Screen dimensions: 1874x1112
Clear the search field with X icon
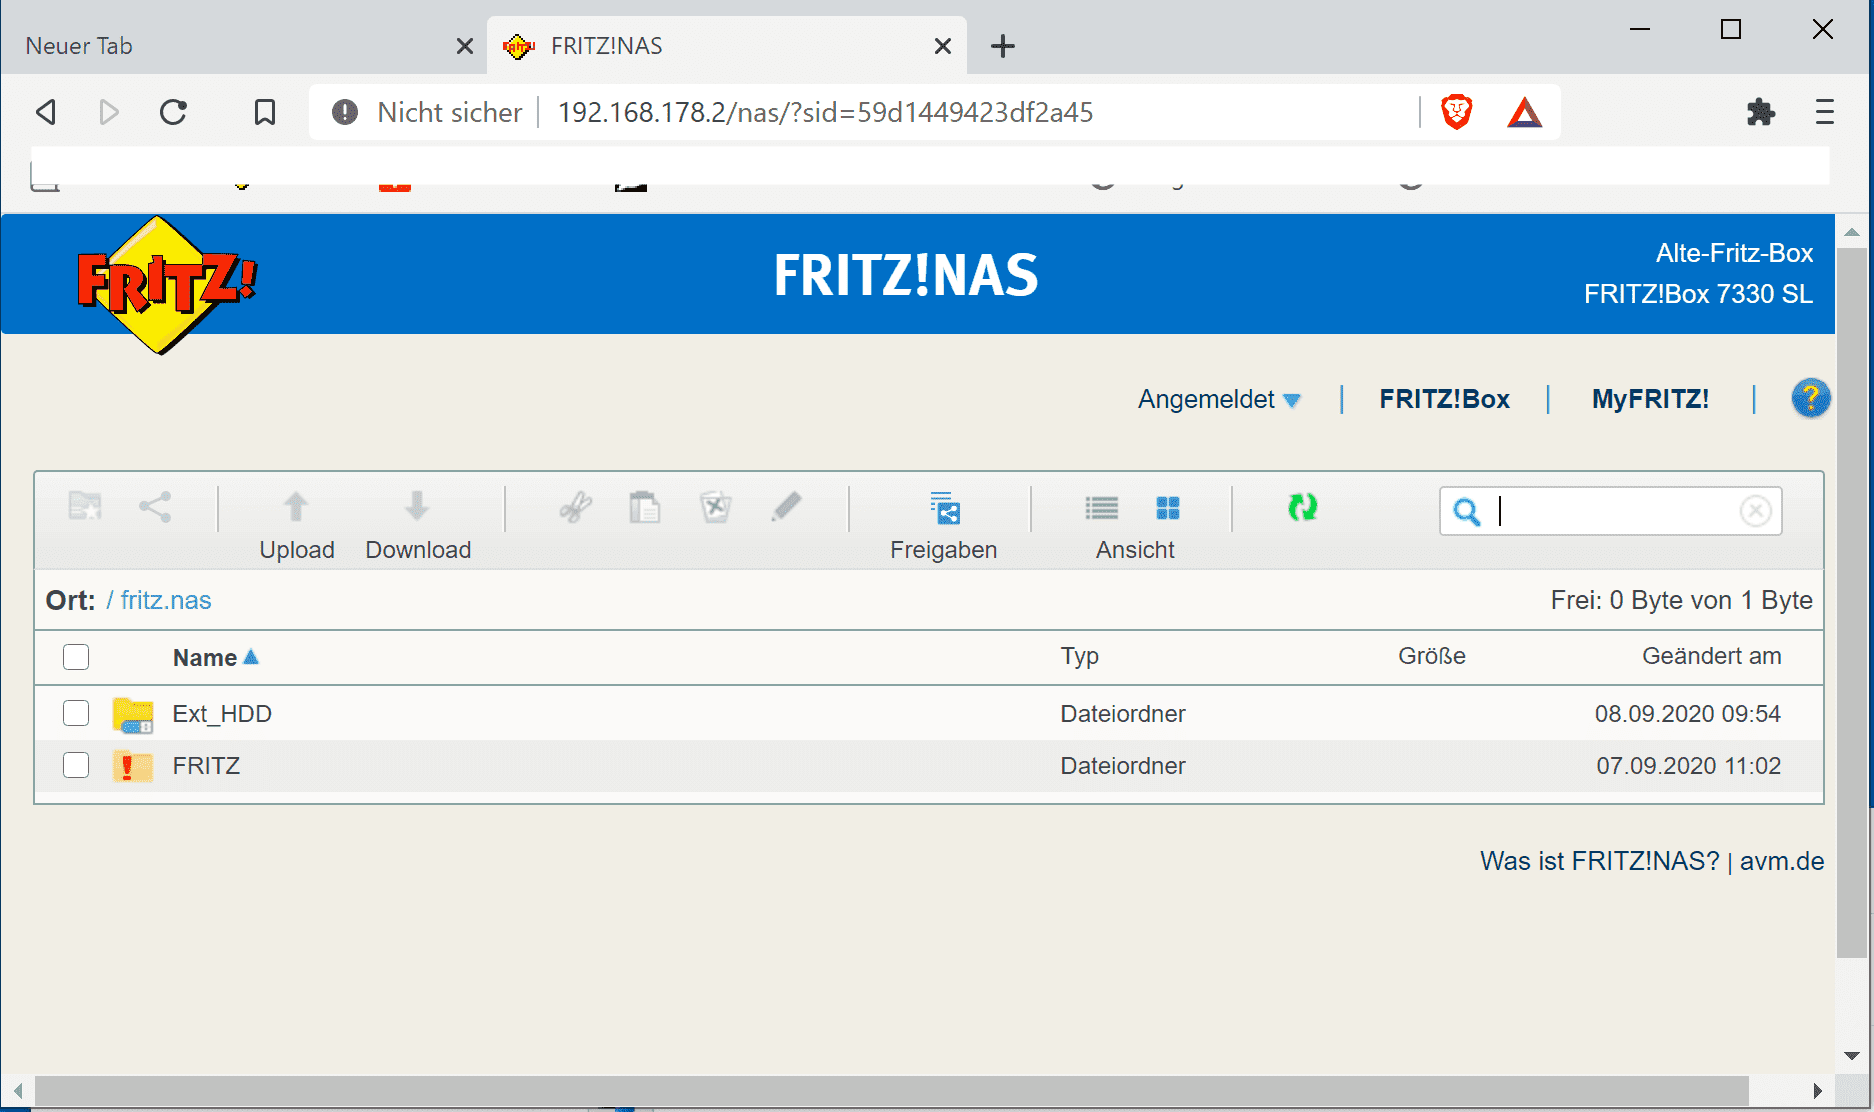click(x=1755, y=511)
